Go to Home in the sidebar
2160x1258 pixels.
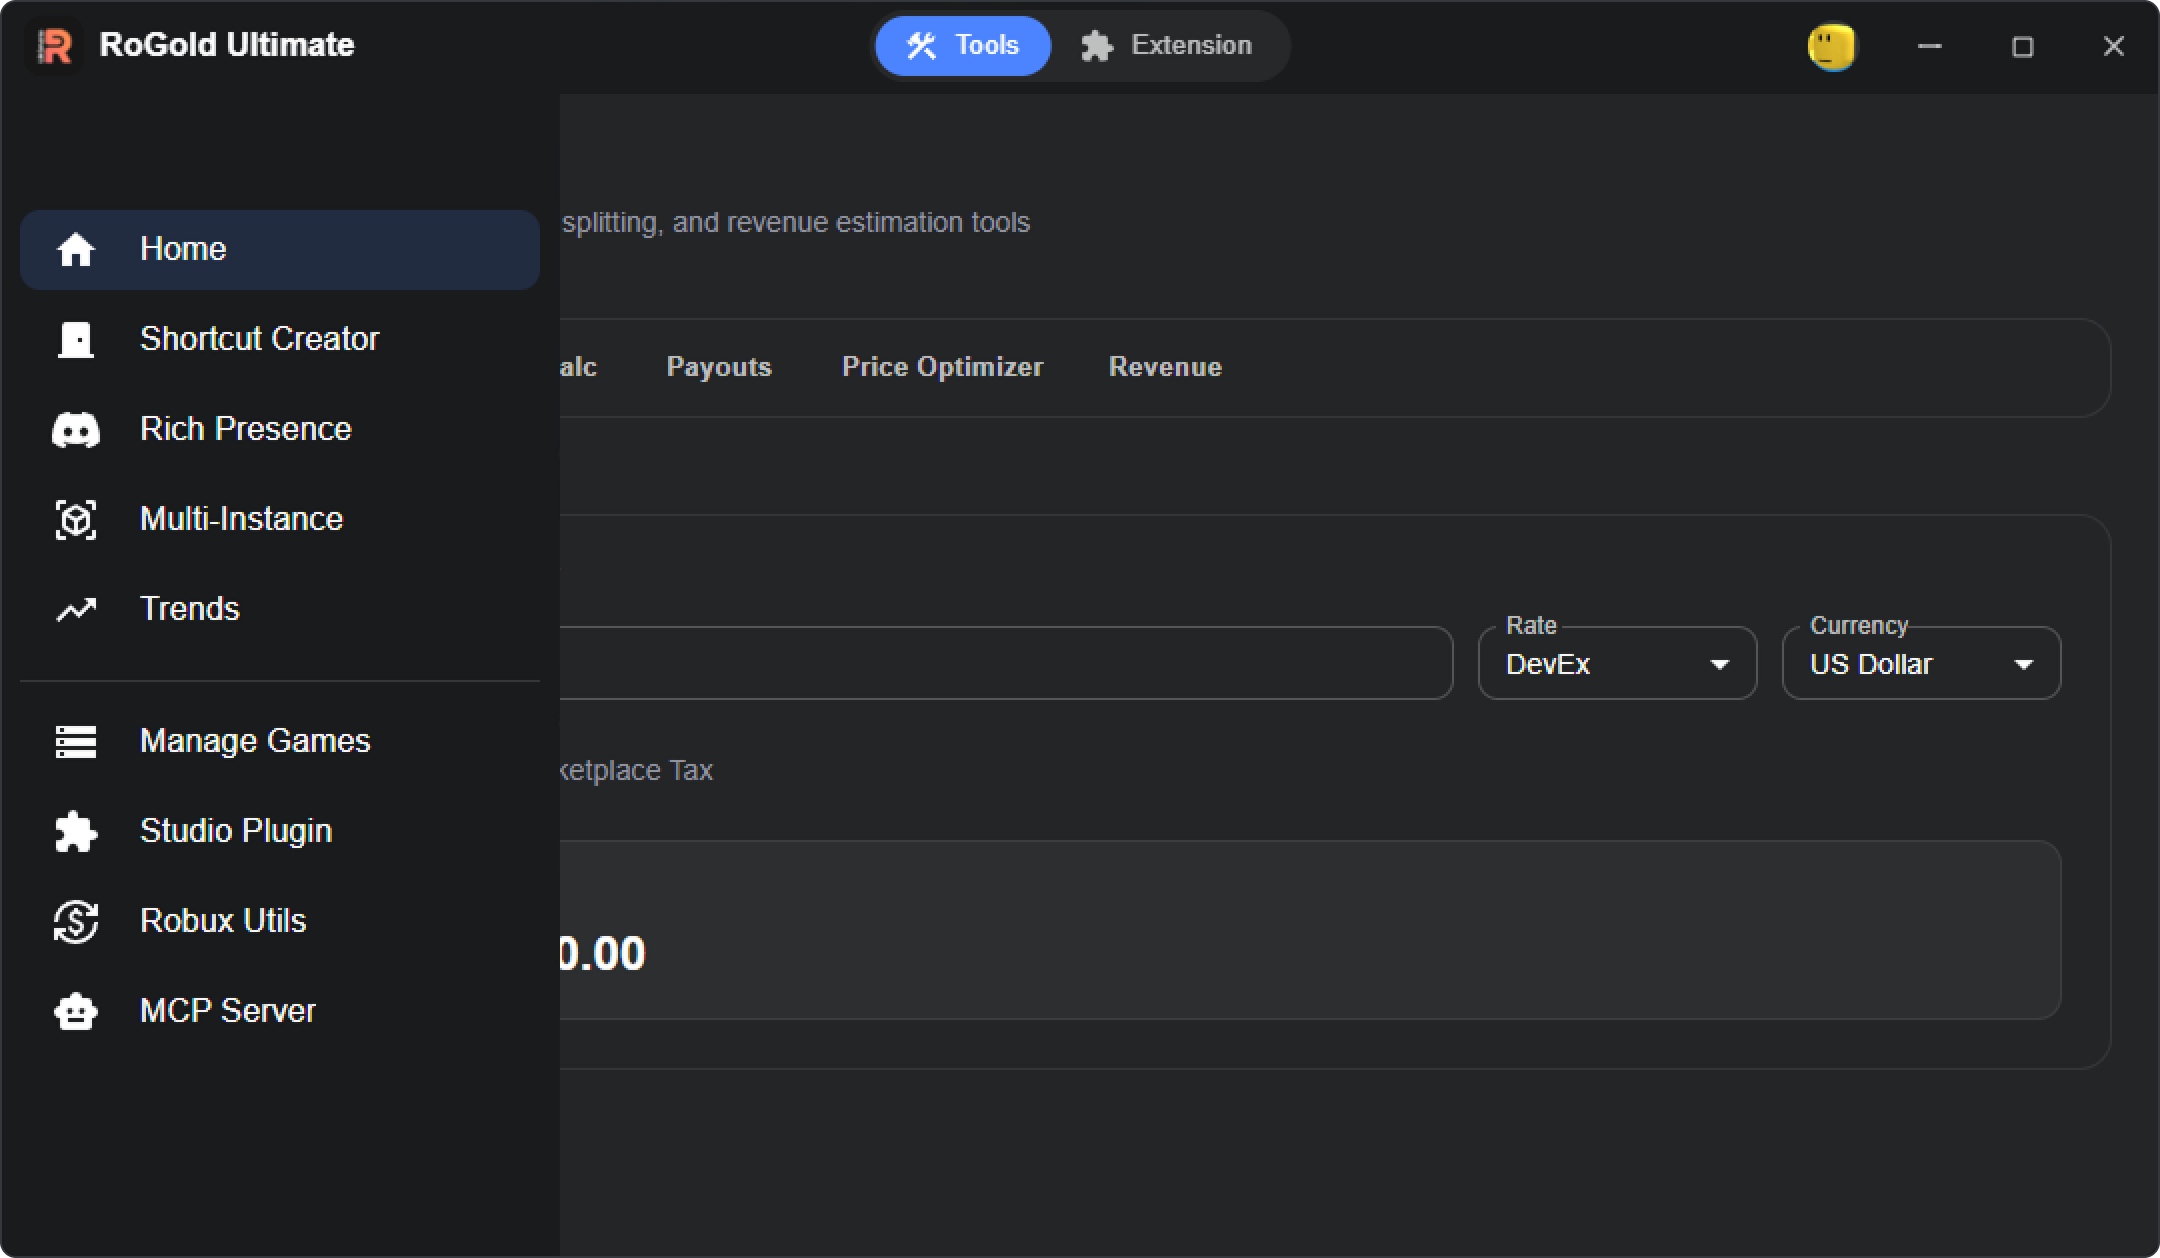pyautogui.click(x=280, y=250)
